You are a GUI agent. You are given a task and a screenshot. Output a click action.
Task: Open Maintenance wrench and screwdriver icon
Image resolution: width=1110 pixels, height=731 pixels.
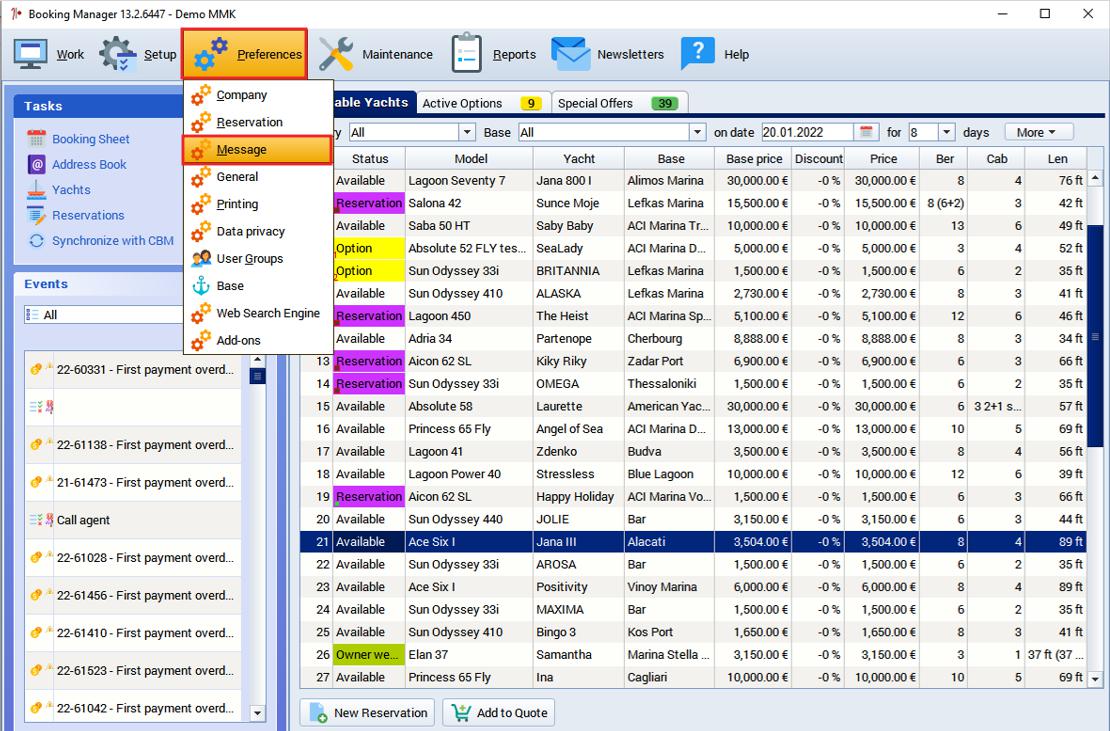coord(336,54)
